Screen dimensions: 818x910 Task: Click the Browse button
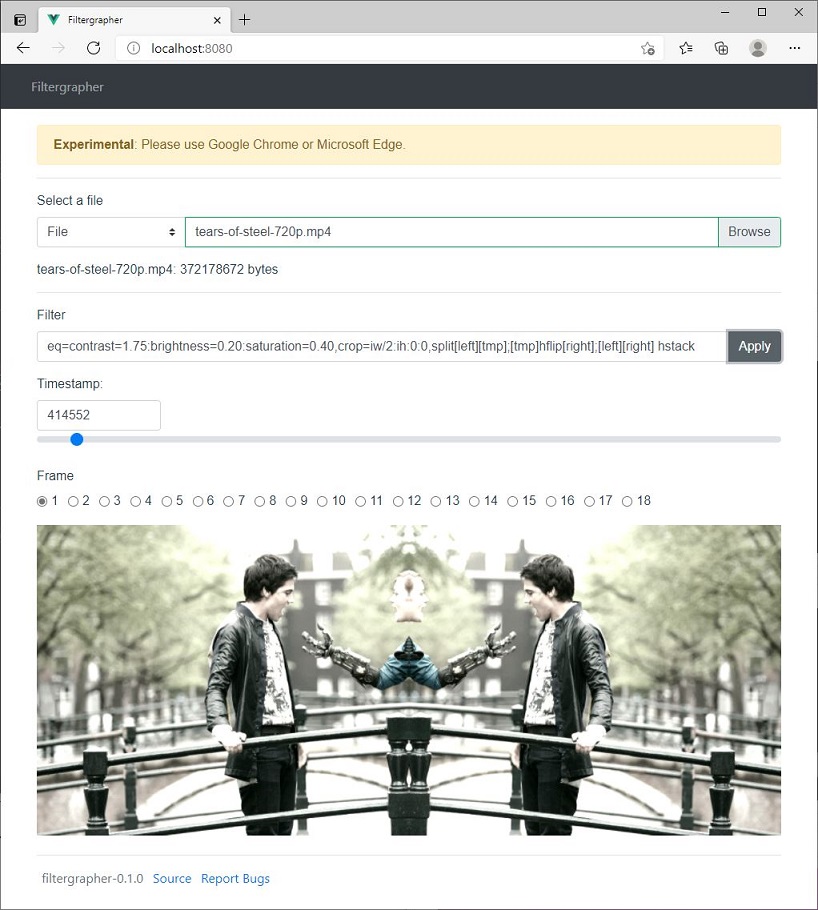(x=749, y=232)
